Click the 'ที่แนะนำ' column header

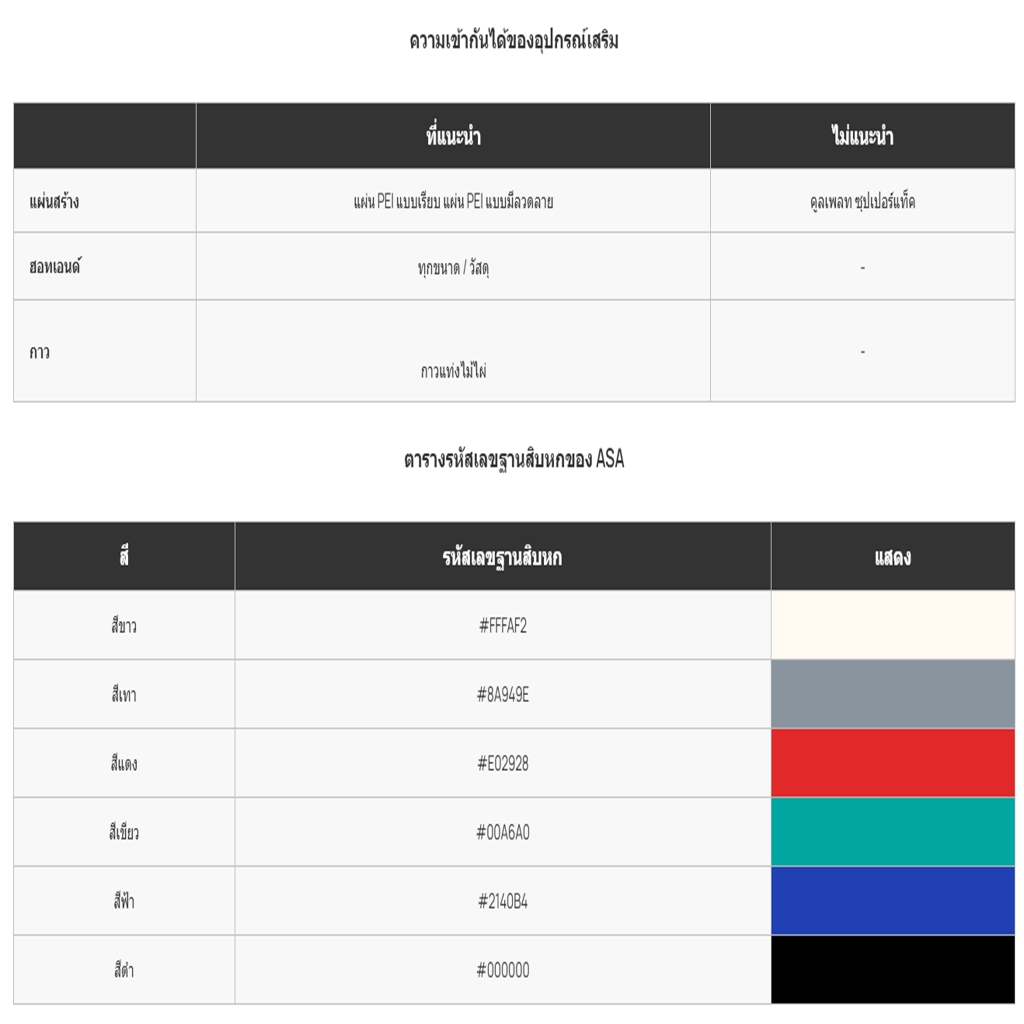tap(453, 136)
